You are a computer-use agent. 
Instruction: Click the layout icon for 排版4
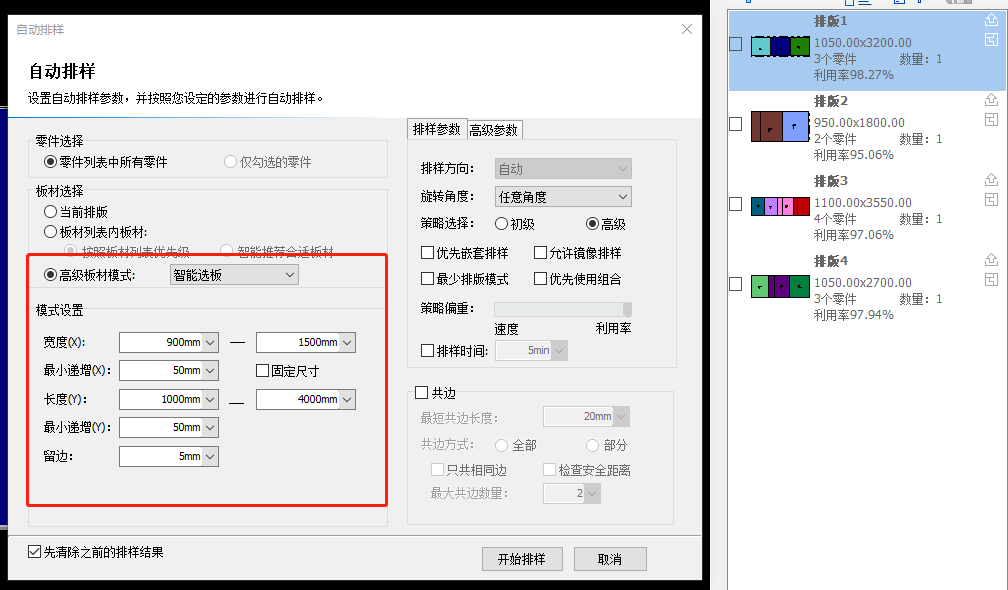pos(991,279)
